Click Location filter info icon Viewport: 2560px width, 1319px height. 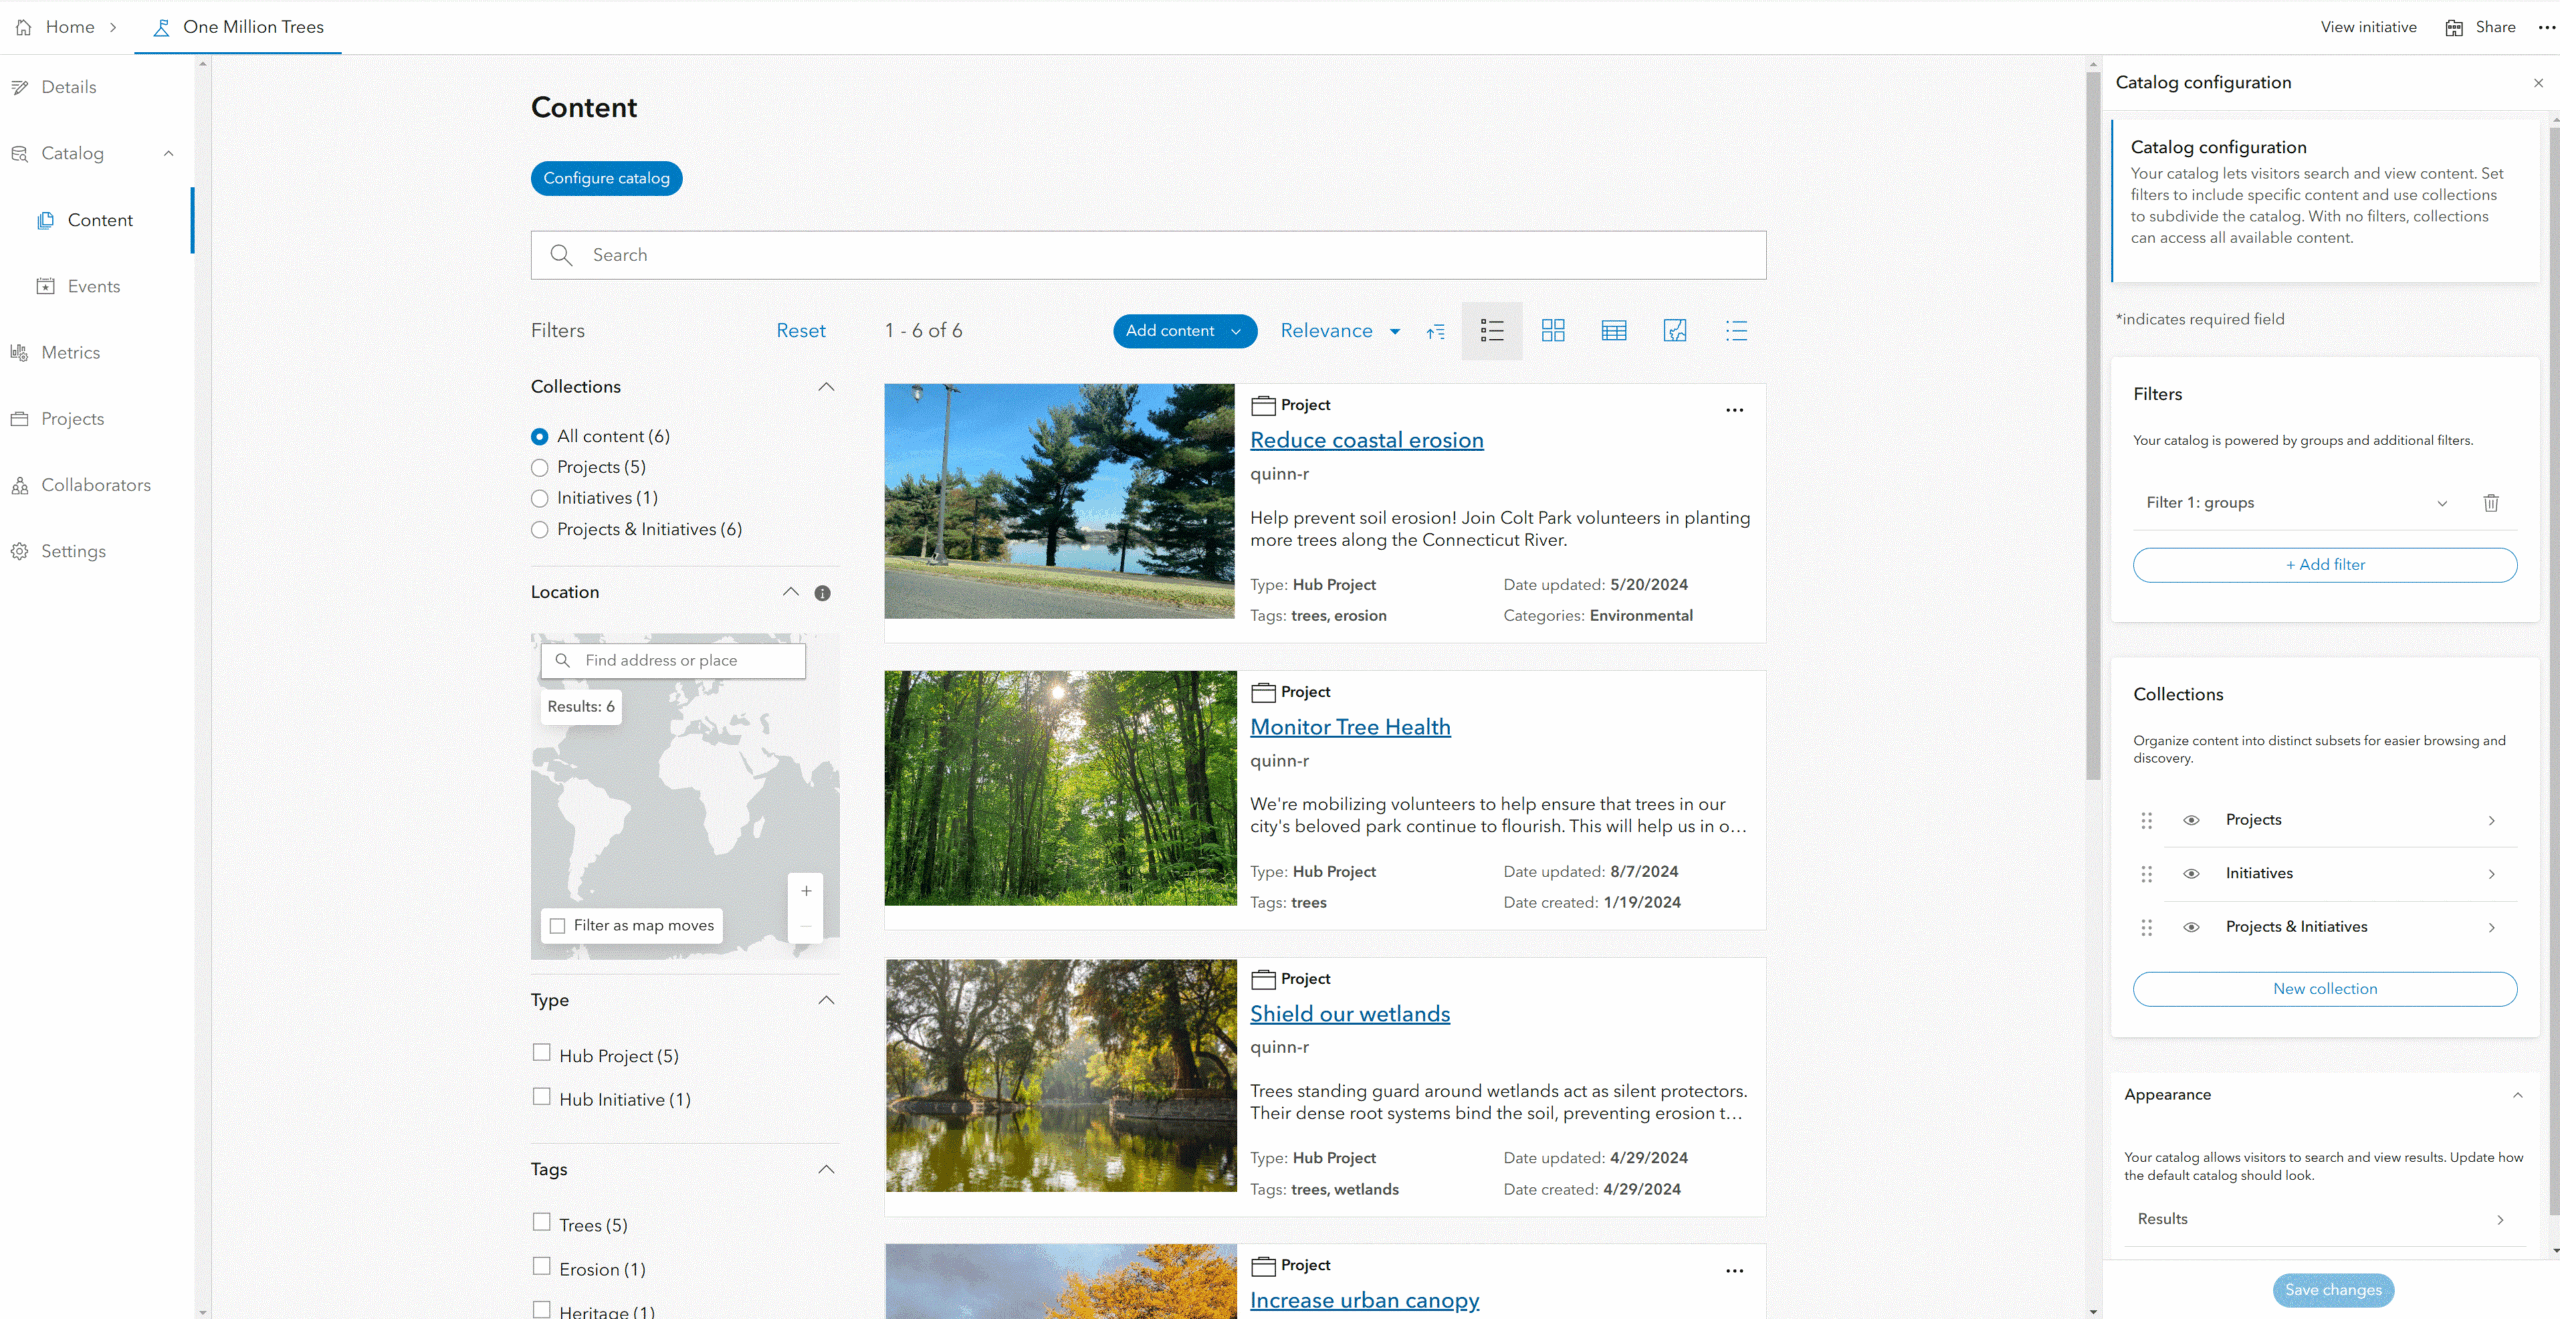tap(822, 593)
